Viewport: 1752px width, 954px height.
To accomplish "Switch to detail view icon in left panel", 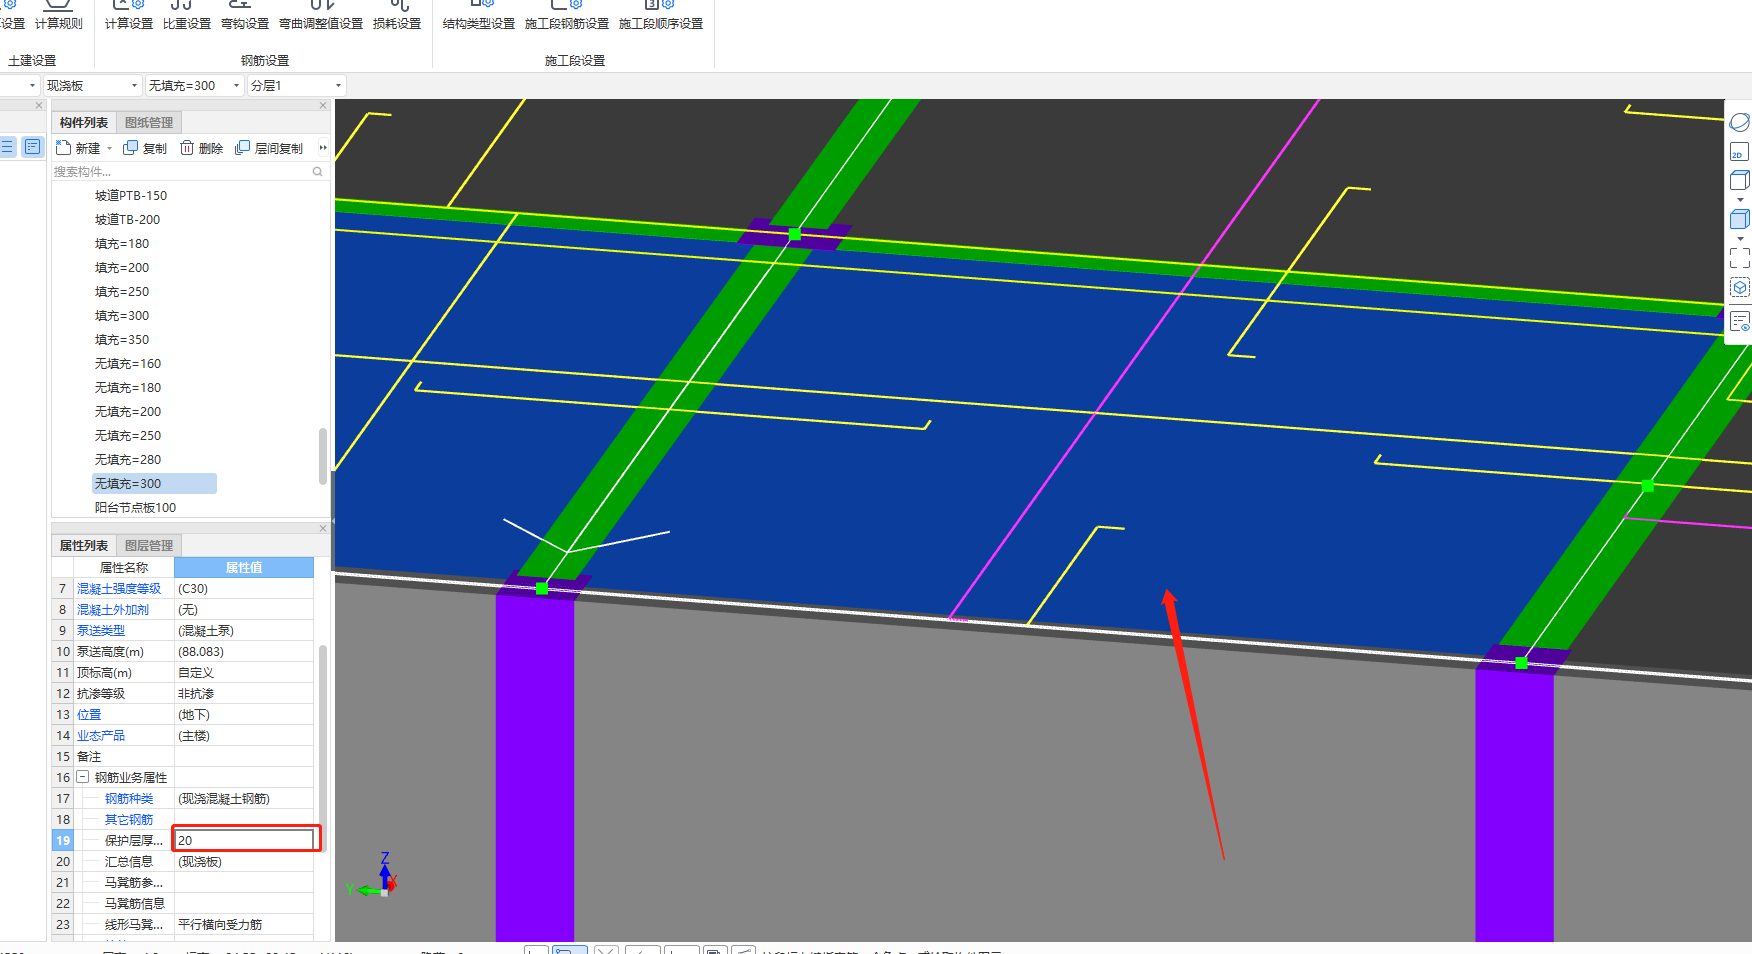I will coord(33,147).
